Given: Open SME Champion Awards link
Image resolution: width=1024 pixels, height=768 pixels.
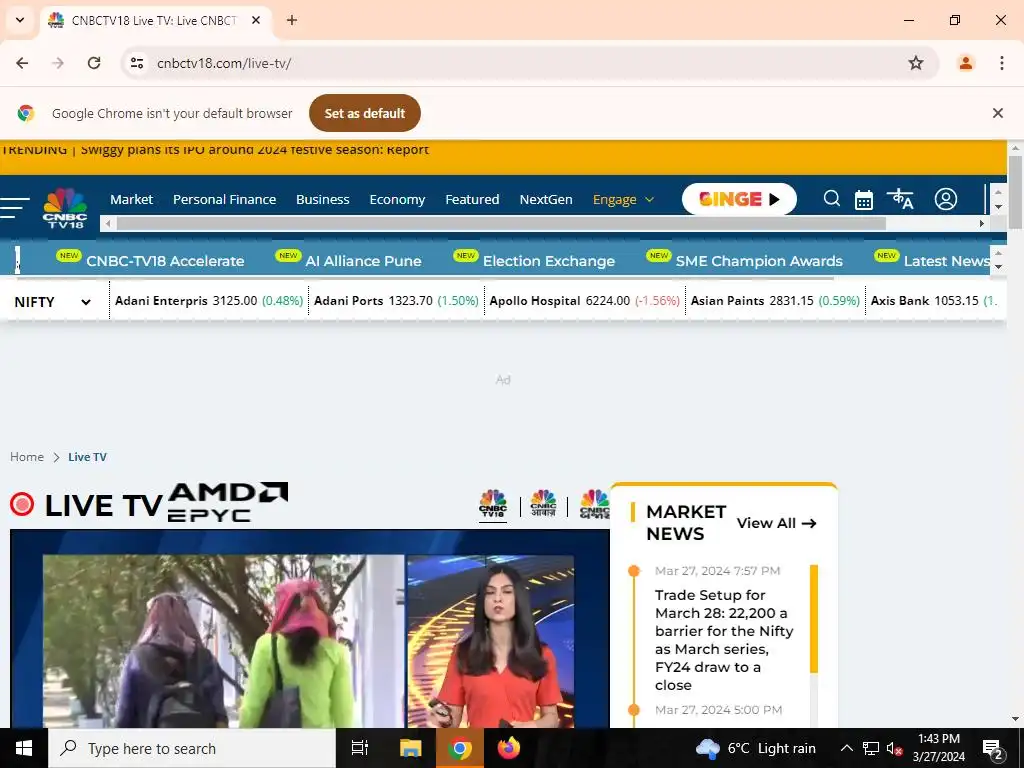Looking at the screenshot, I should [759, 261].
